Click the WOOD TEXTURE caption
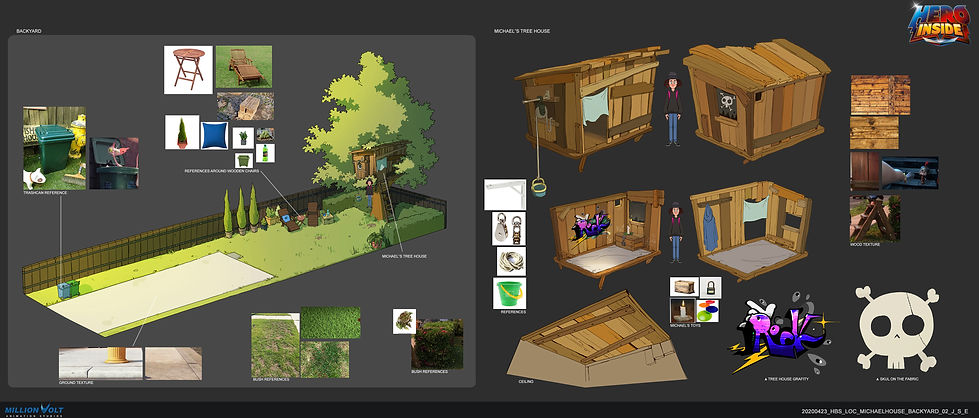Image resolution: width=979 pixels, height=418 pixels. click(x=865, y=245)
